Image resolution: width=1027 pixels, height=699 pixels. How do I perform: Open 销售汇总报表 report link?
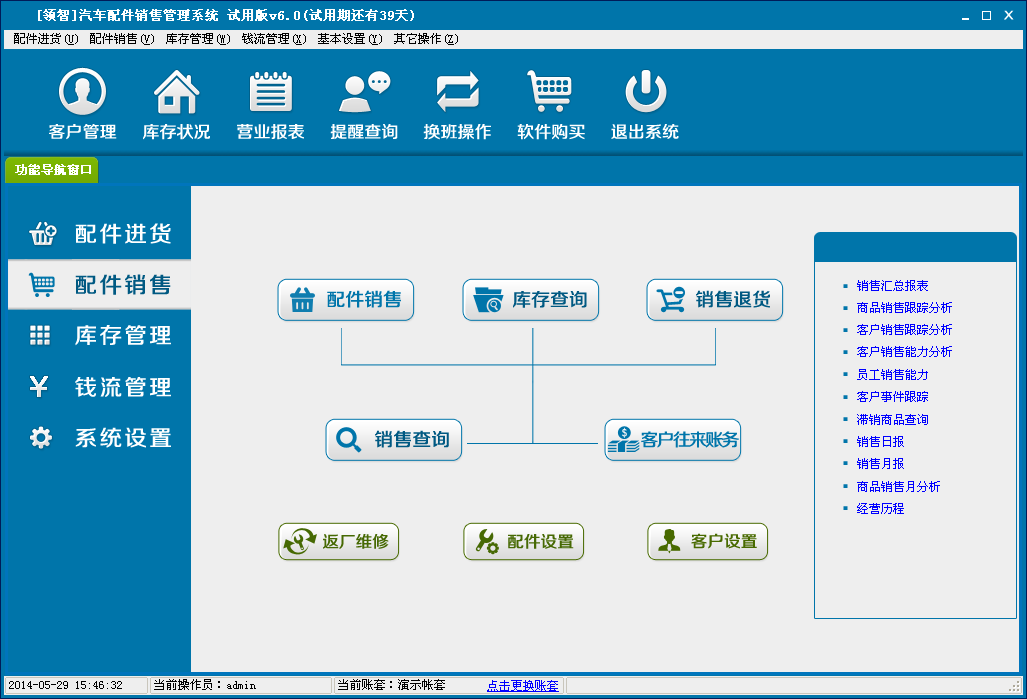[892, 286]
